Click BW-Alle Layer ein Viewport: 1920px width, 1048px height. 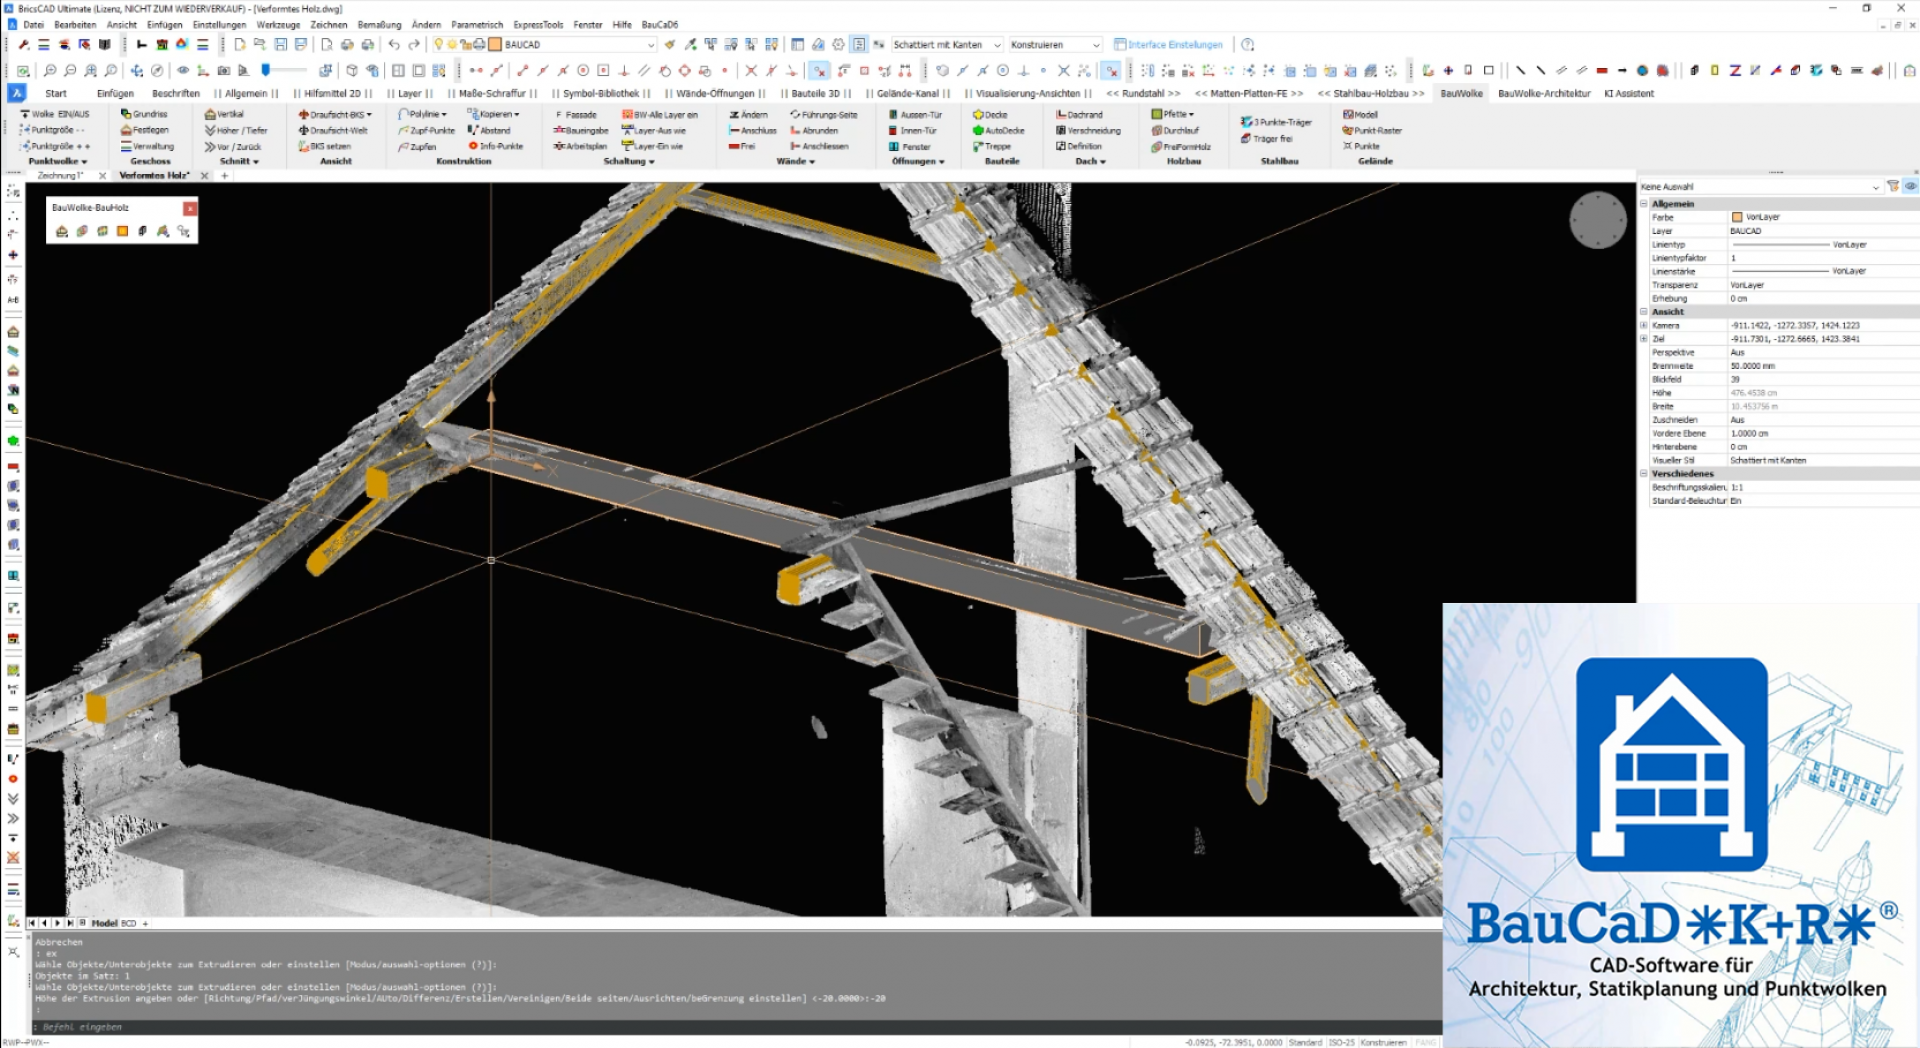pyautogui.click(x=660, y=114)
